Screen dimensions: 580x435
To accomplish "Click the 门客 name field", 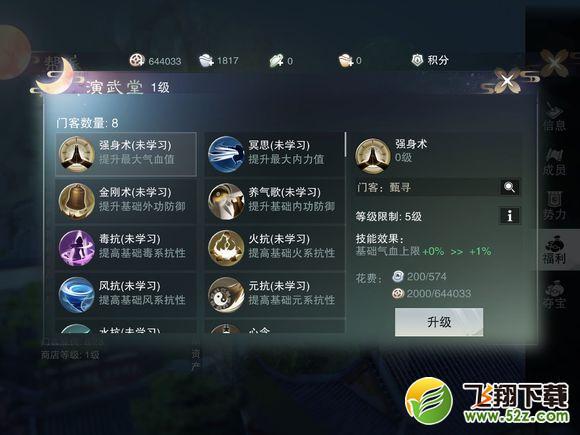I will click(426, 187).
